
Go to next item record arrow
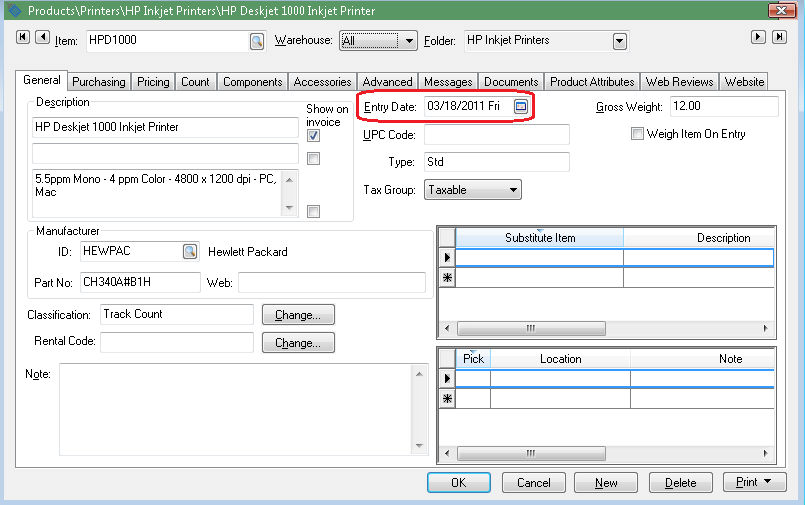pyautogui.click(x=759, y=37)
